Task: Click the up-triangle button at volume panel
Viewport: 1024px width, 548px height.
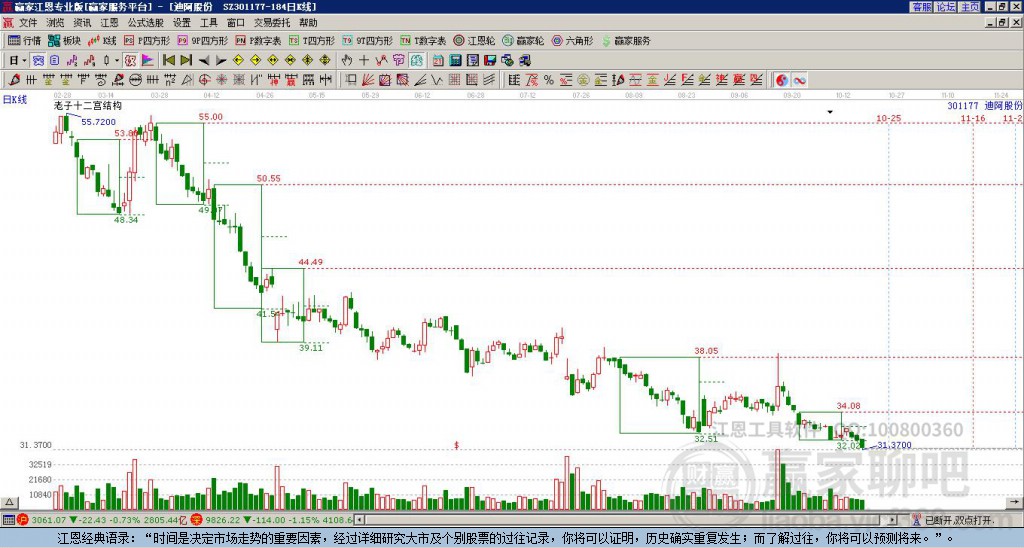Action: 9,502
